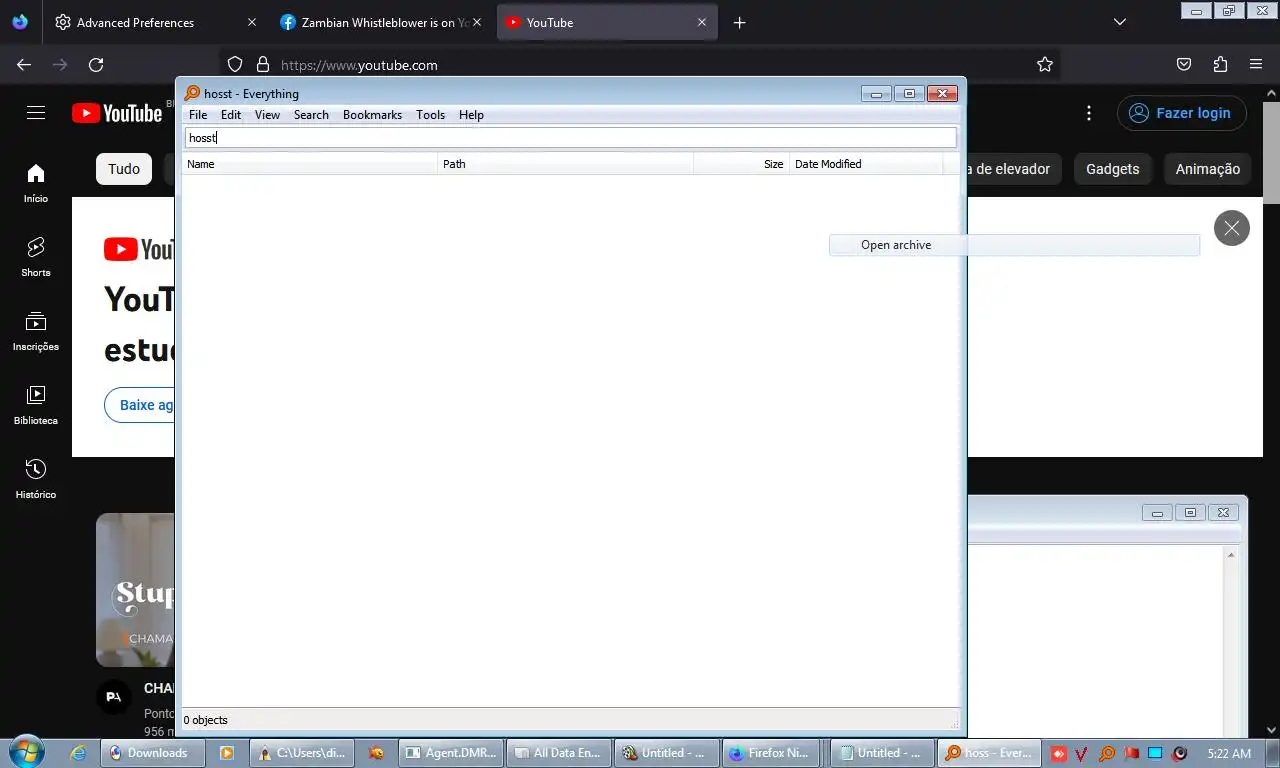The image size is (1280, 768).
Task: Sort results by the Size column header
Action: tap(741, 164)
